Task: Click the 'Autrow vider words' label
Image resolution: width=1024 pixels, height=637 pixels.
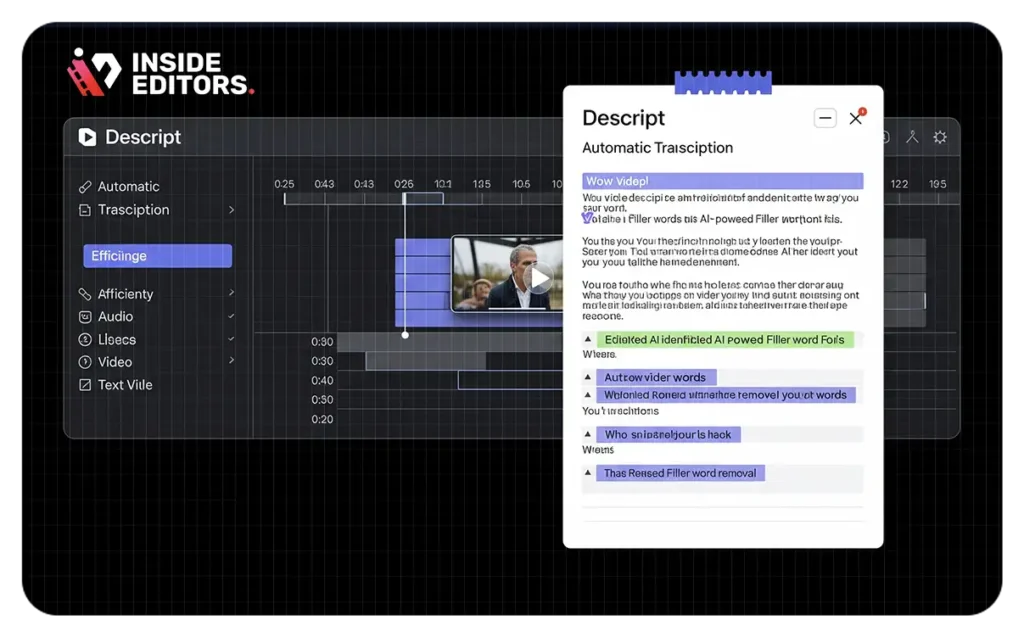Action: click(655, 377)
